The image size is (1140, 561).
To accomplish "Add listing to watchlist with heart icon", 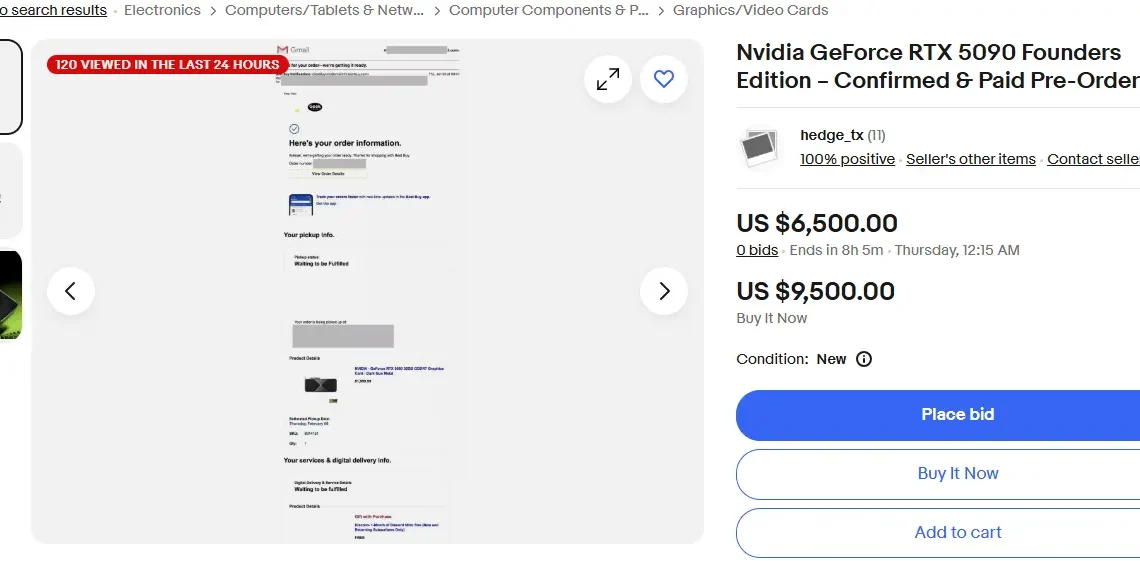I will (664, 79).
